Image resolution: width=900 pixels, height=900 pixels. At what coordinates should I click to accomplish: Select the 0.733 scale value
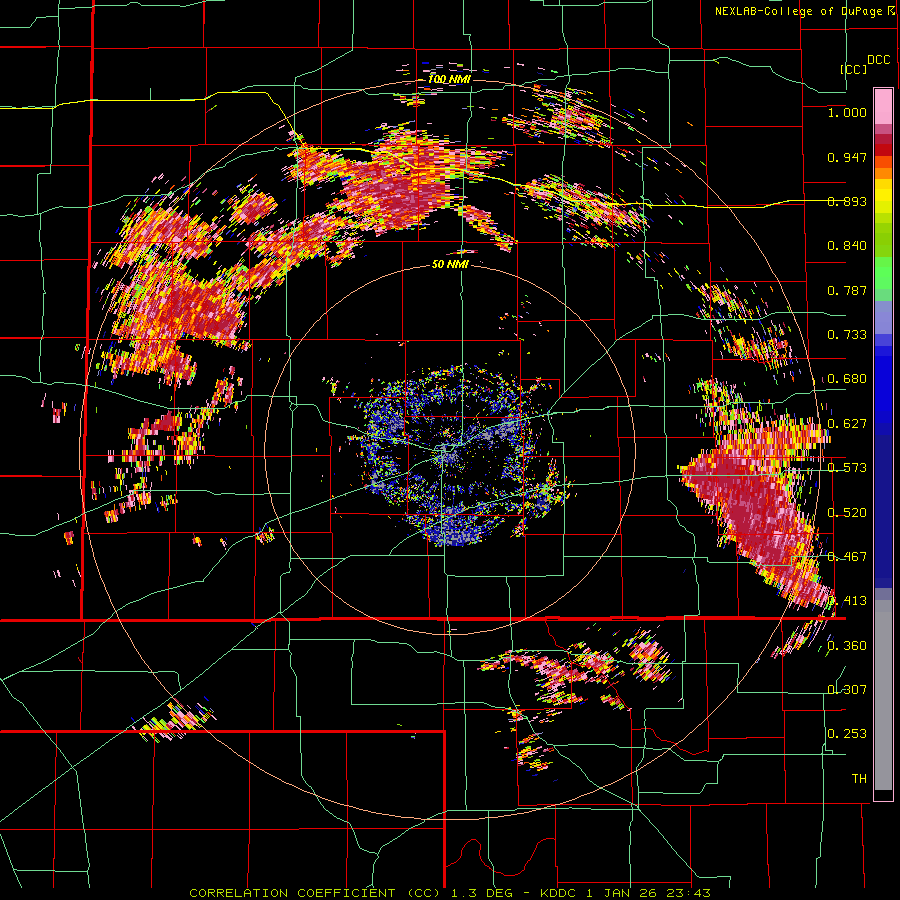click(x=847, y=335)
